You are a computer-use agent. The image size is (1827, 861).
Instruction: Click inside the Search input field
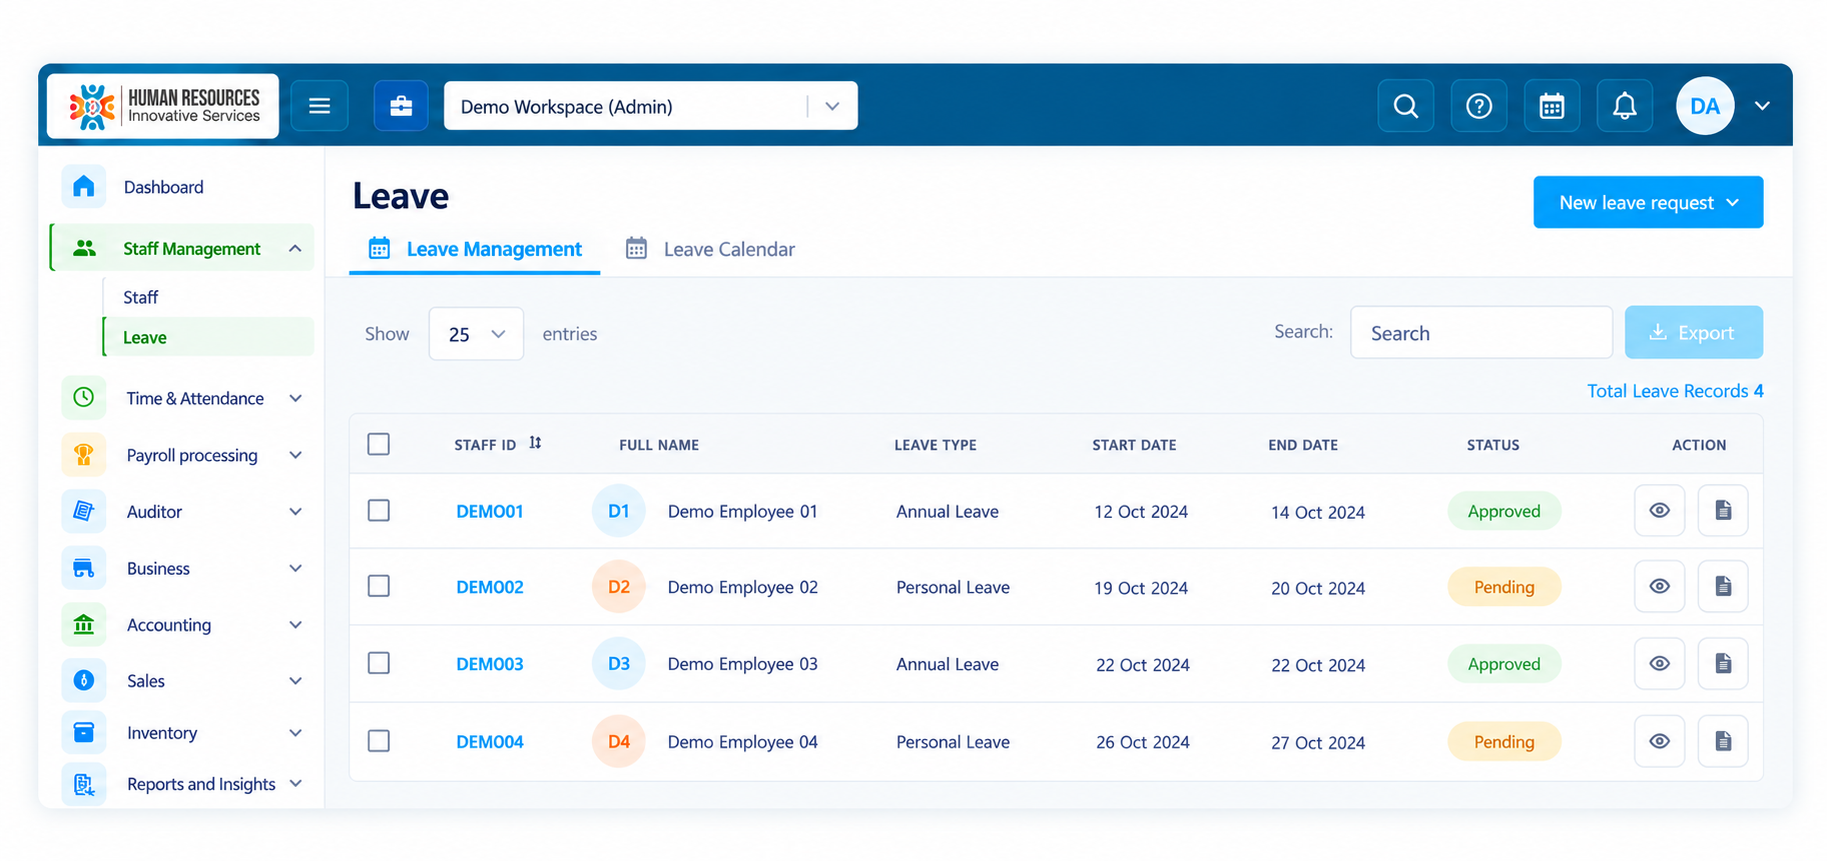pos(1481,333)
